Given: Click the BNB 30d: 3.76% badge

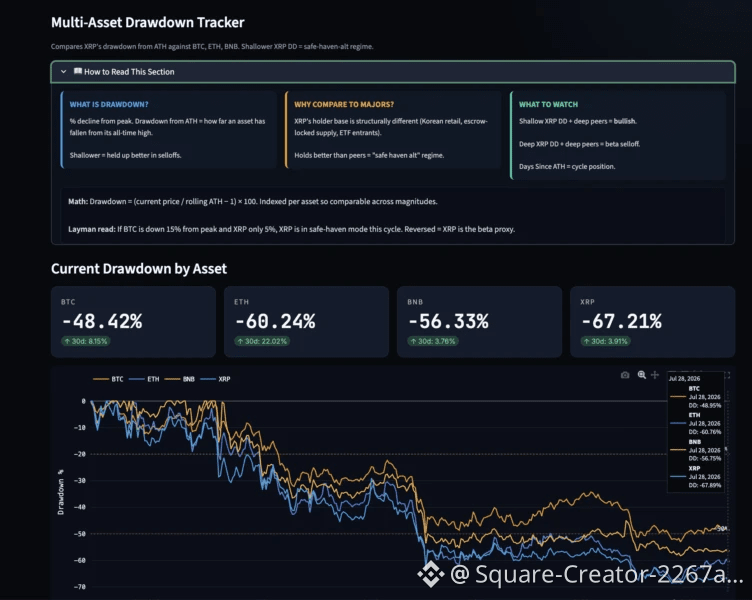Looking at the screenshot, I should tap(433, 341).
